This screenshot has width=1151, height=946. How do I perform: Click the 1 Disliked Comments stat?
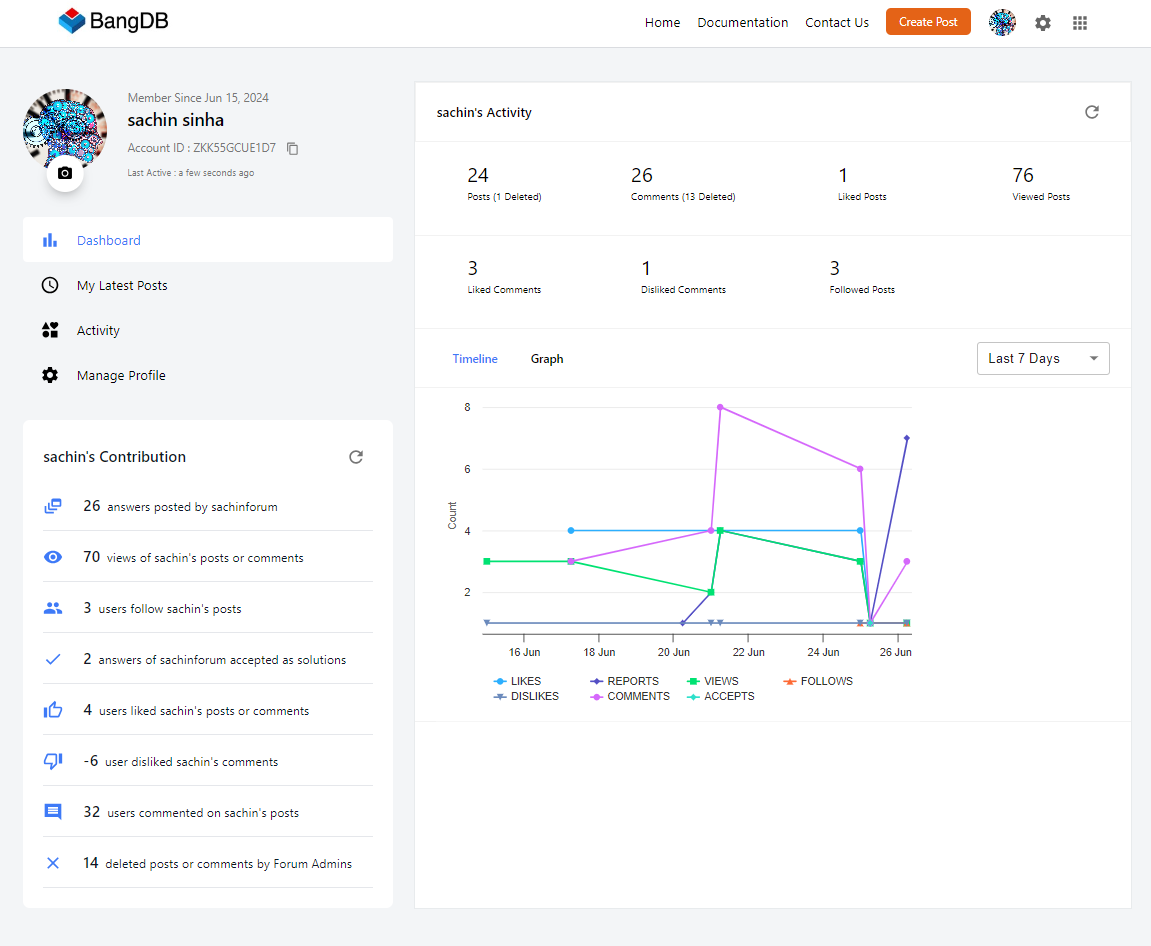683,277
